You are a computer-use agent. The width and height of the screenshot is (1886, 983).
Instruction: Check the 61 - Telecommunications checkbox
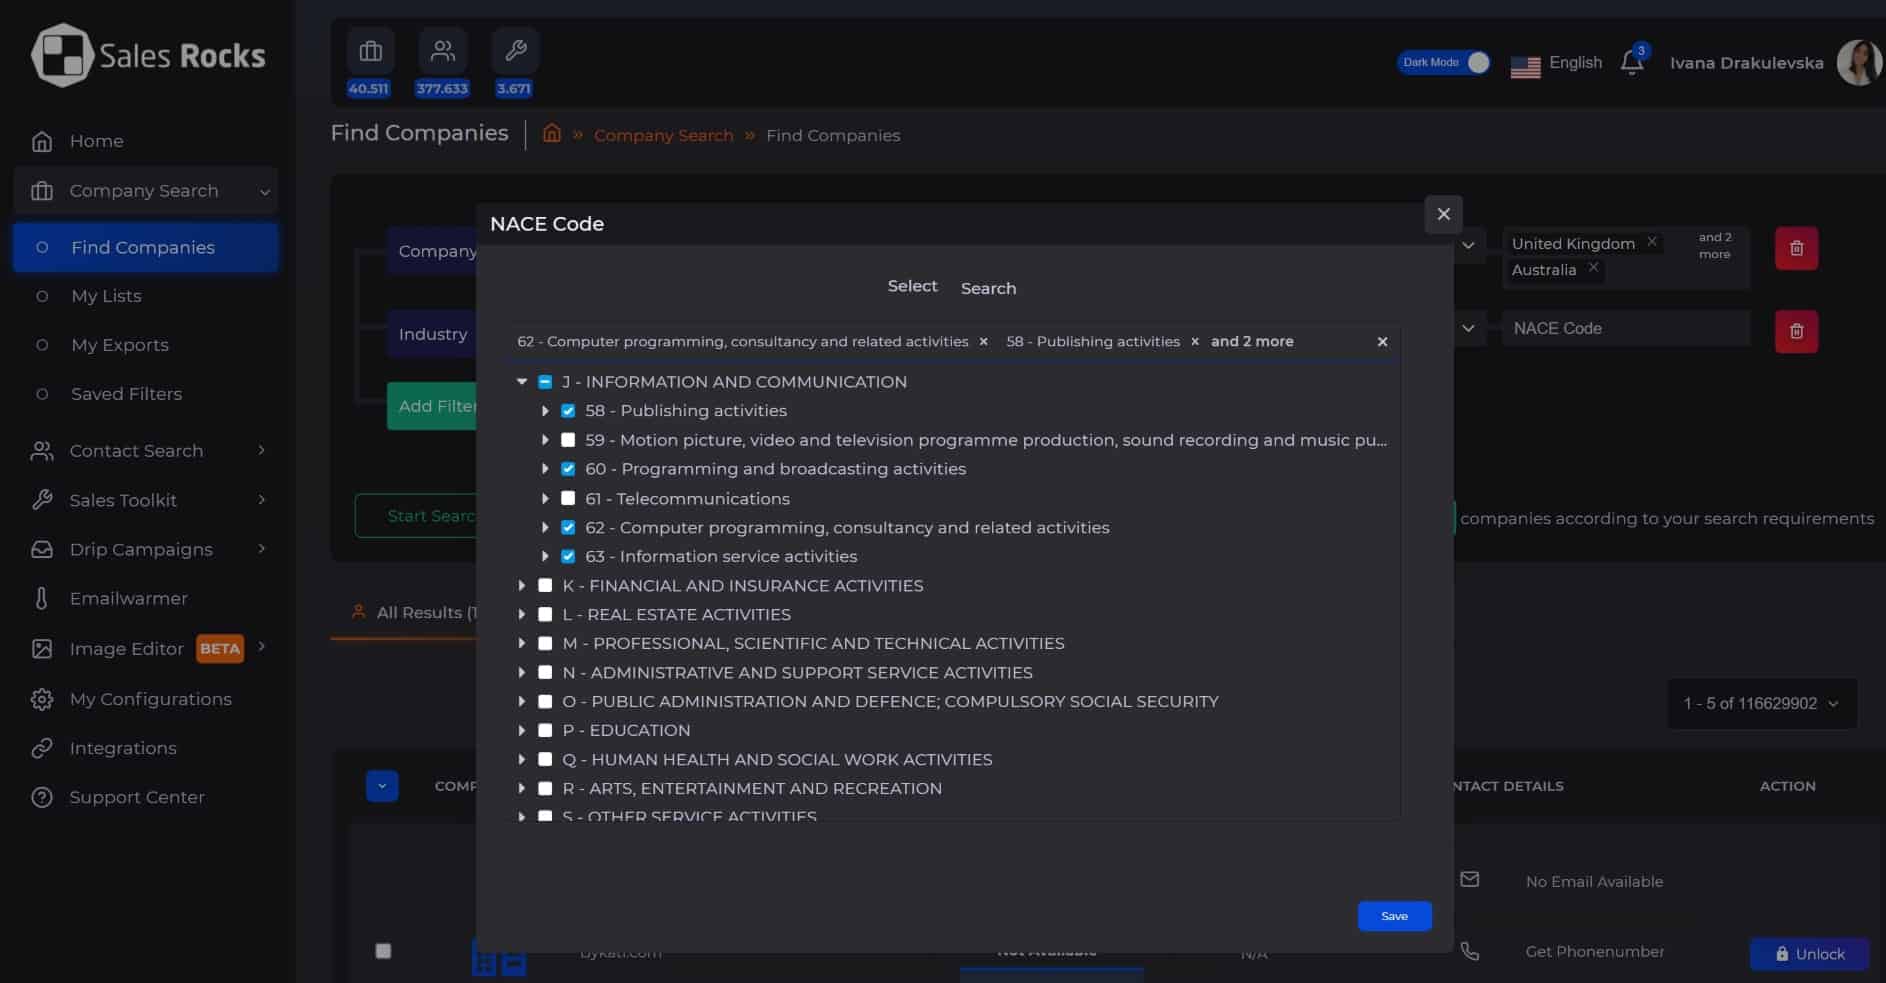pos(568,498)
